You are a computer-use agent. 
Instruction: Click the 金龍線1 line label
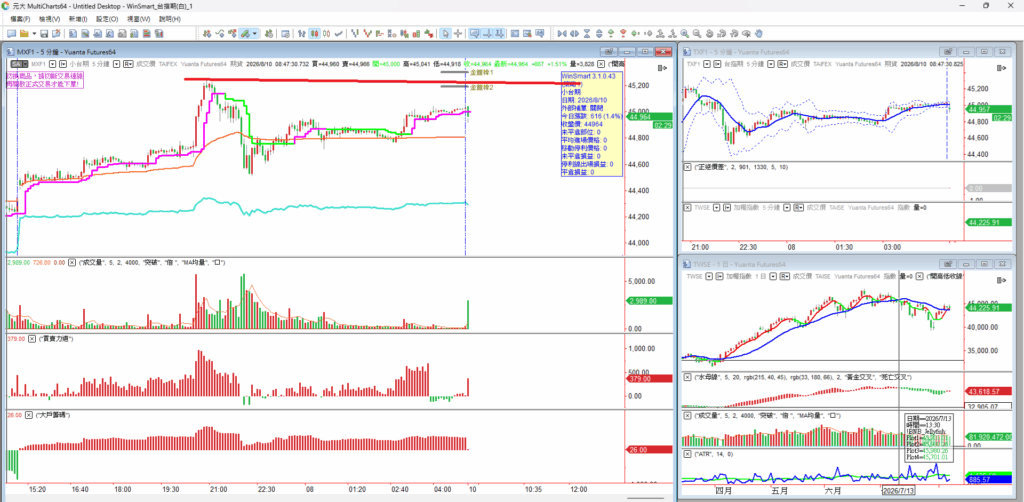tap(481, 73)
